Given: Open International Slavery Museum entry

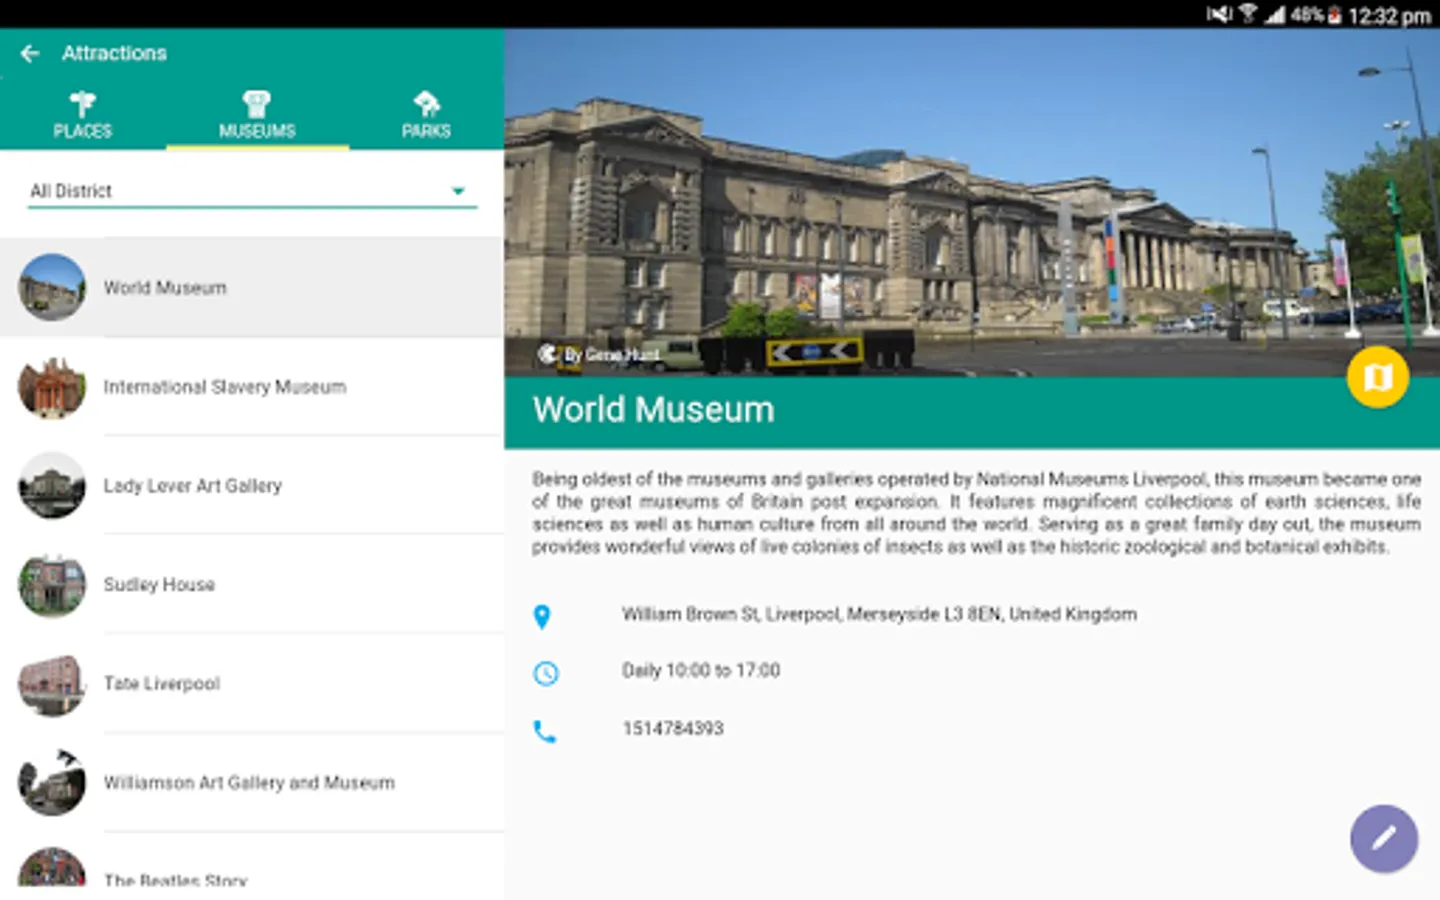Looking at the screenshot, I should click(252, 387).
